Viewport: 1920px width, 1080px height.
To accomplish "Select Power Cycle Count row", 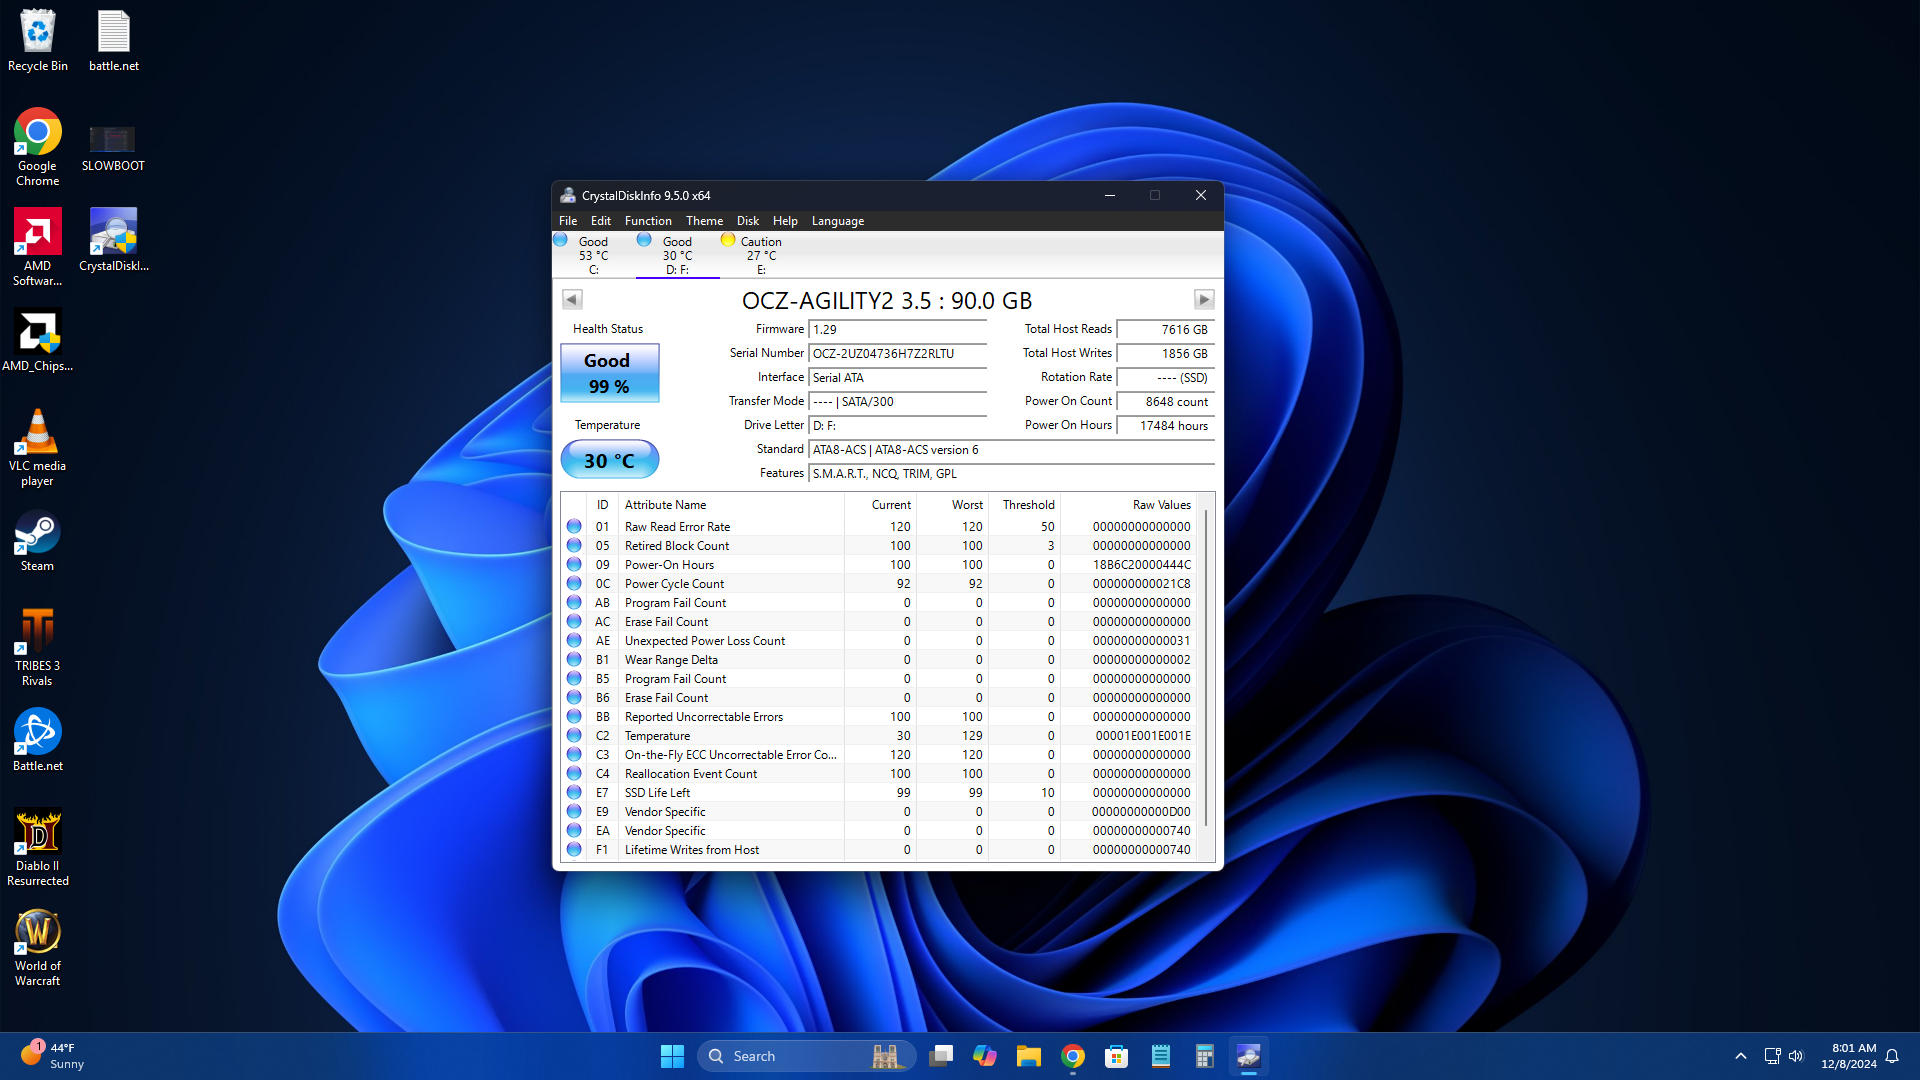I will point(880,584).
